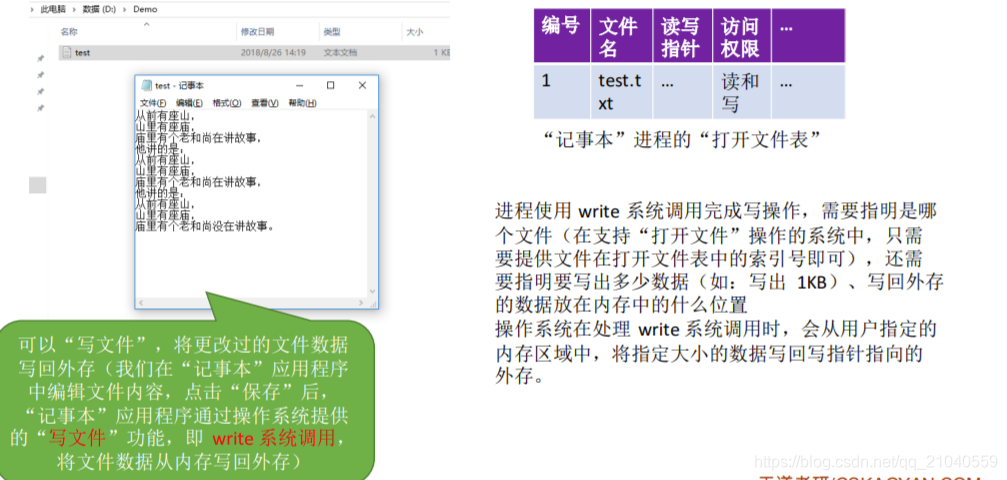Click the red 写文件 text in the green bubble
Screen dimensions: 1007x480
coord(77,438)
